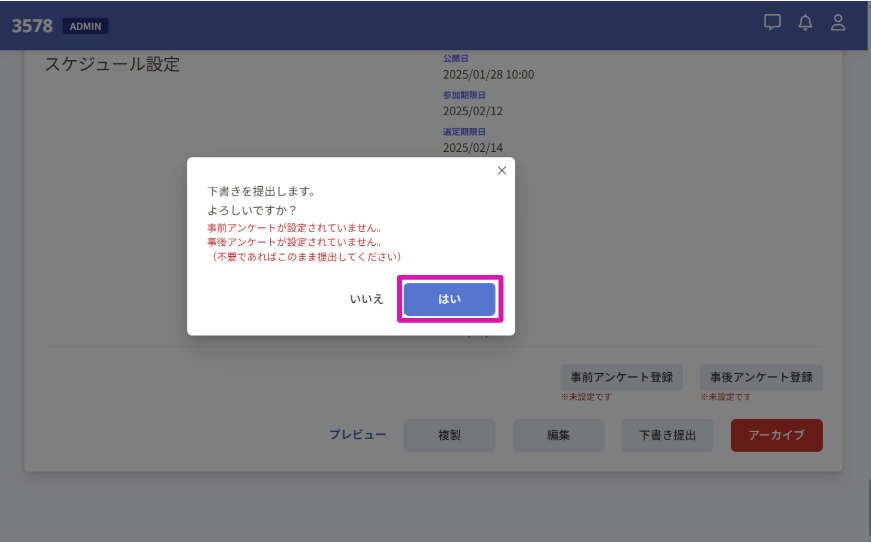
Task: Close the confirmation dialog with X
Action: 502,170
